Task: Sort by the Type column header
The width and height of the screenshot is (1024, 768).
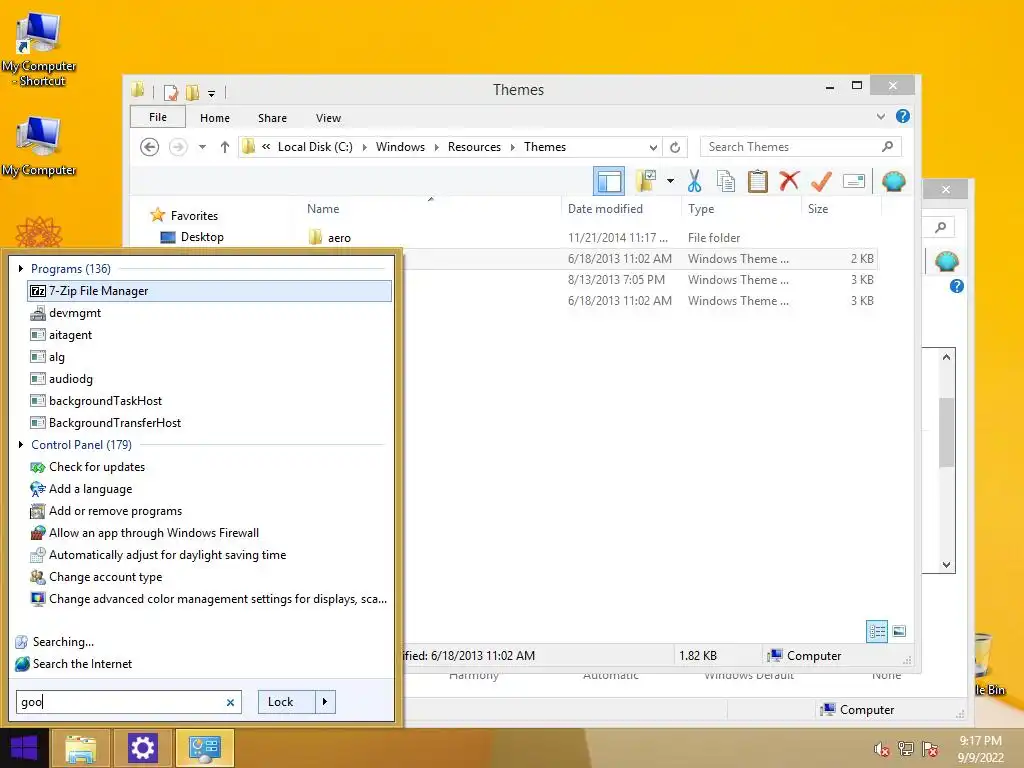Action: coord(741,208)
